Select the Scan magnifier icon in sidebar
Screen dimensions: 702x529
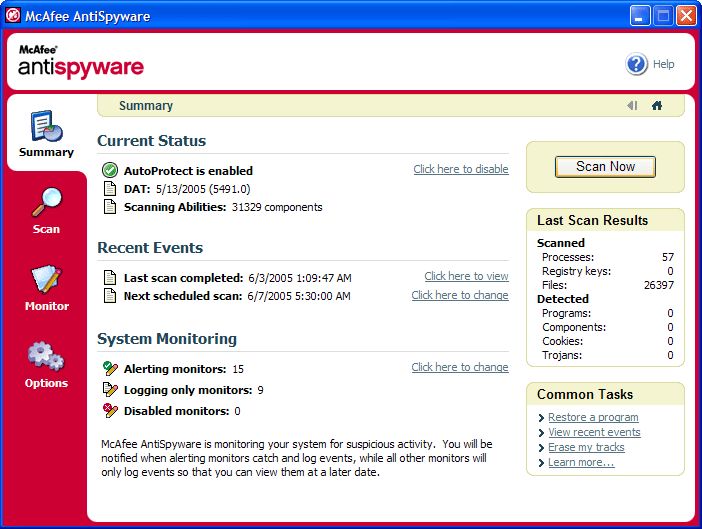[x=46, y=203]
